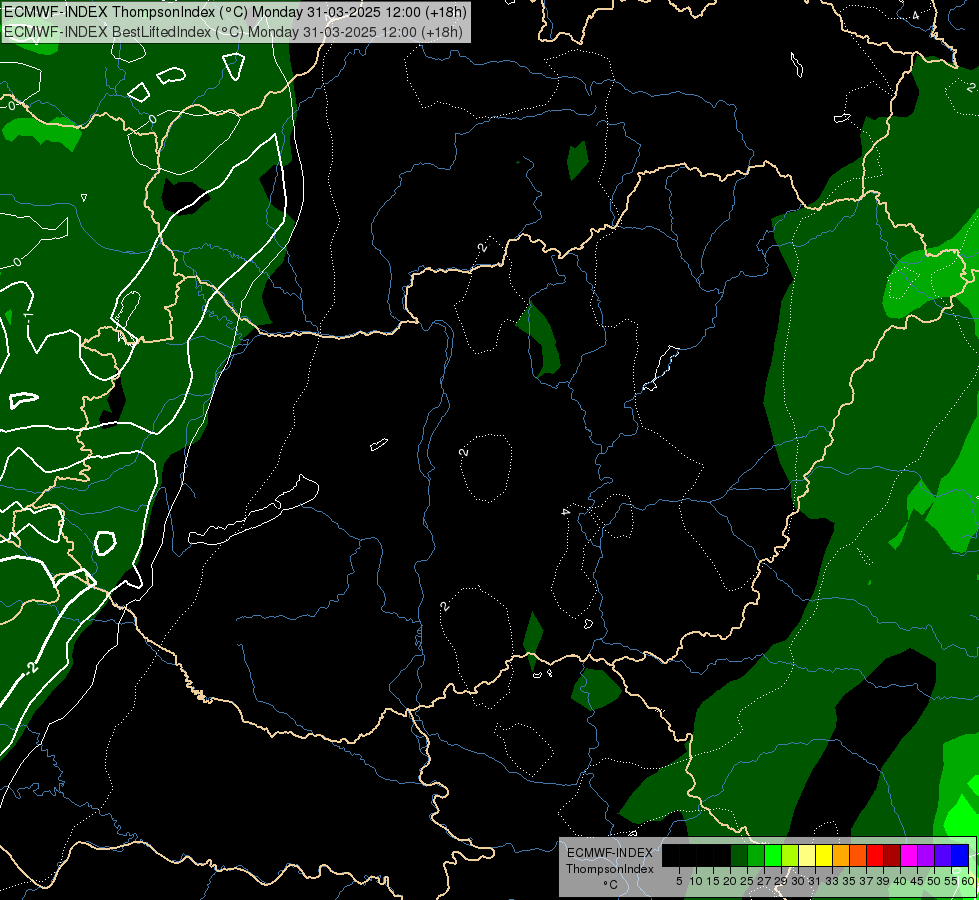
Task: Click the ThompsonIndex title line at top
Action: click(x=235, y=12)
